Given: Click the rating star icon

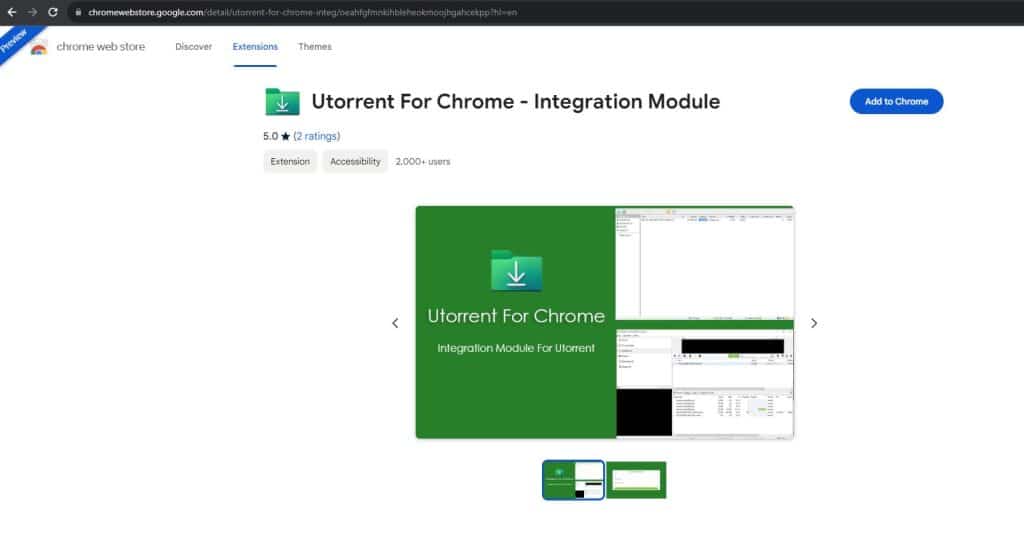Looking at the screenshot, I should click(x=285, y=136).
